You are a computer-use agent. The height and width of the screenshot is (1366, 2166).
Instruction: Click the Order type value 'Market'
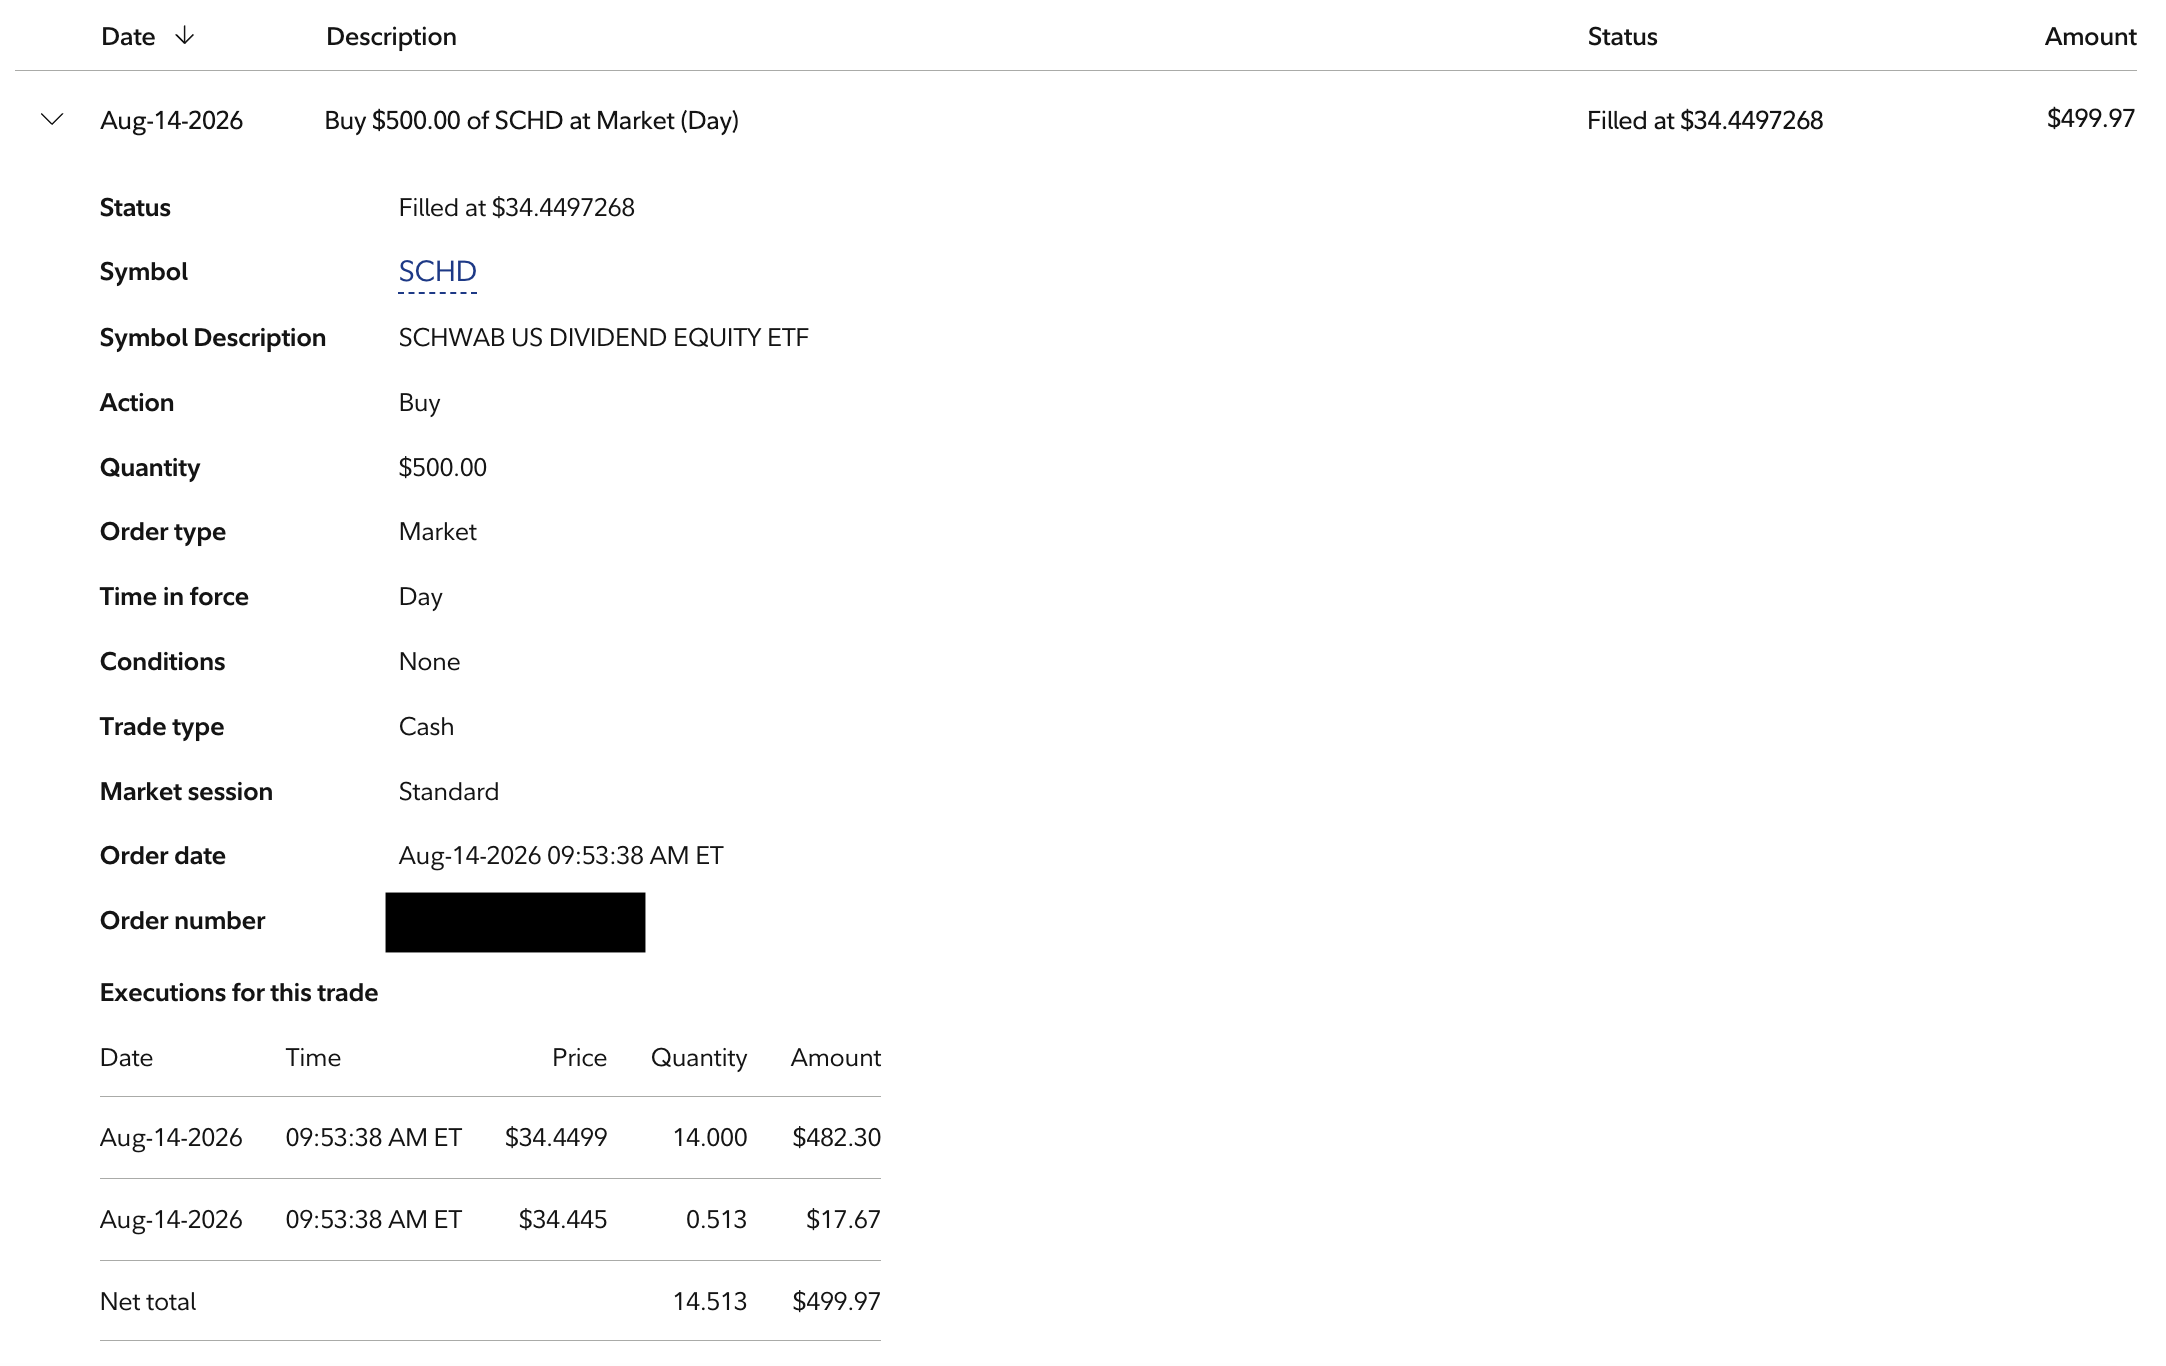[437, 532]
